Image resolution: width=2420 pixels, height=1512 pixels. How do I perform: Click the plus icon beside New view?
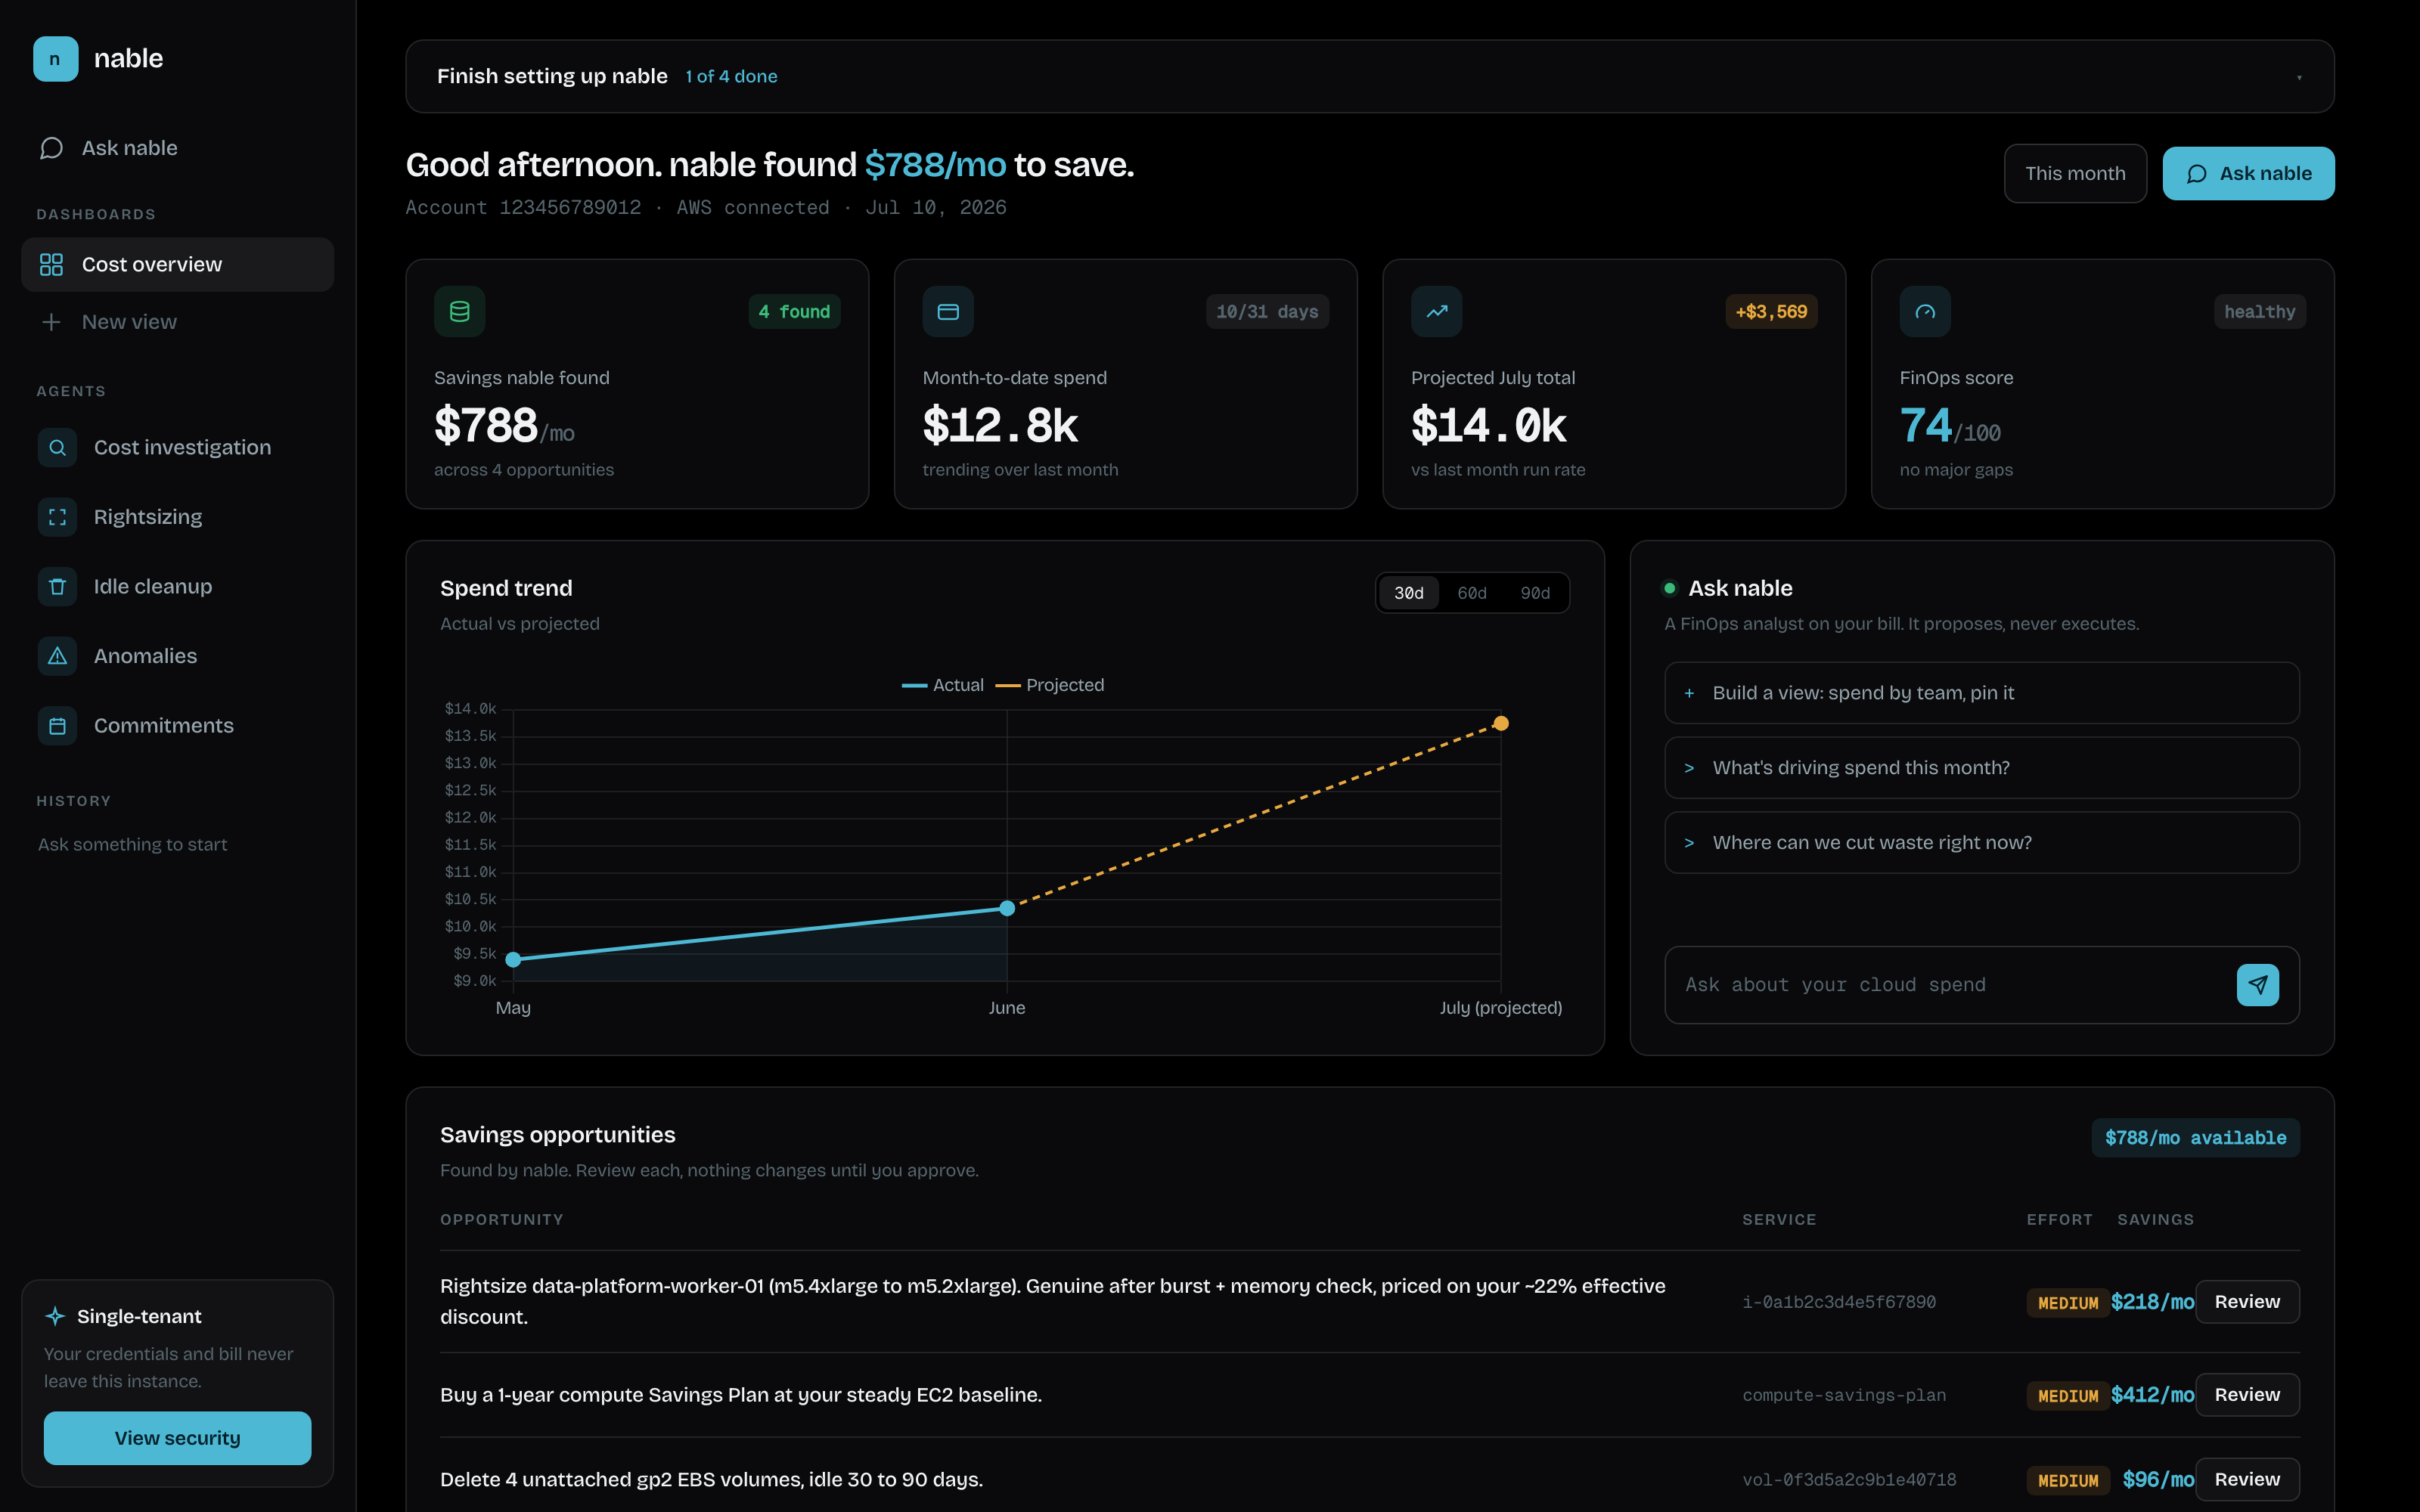51,322
